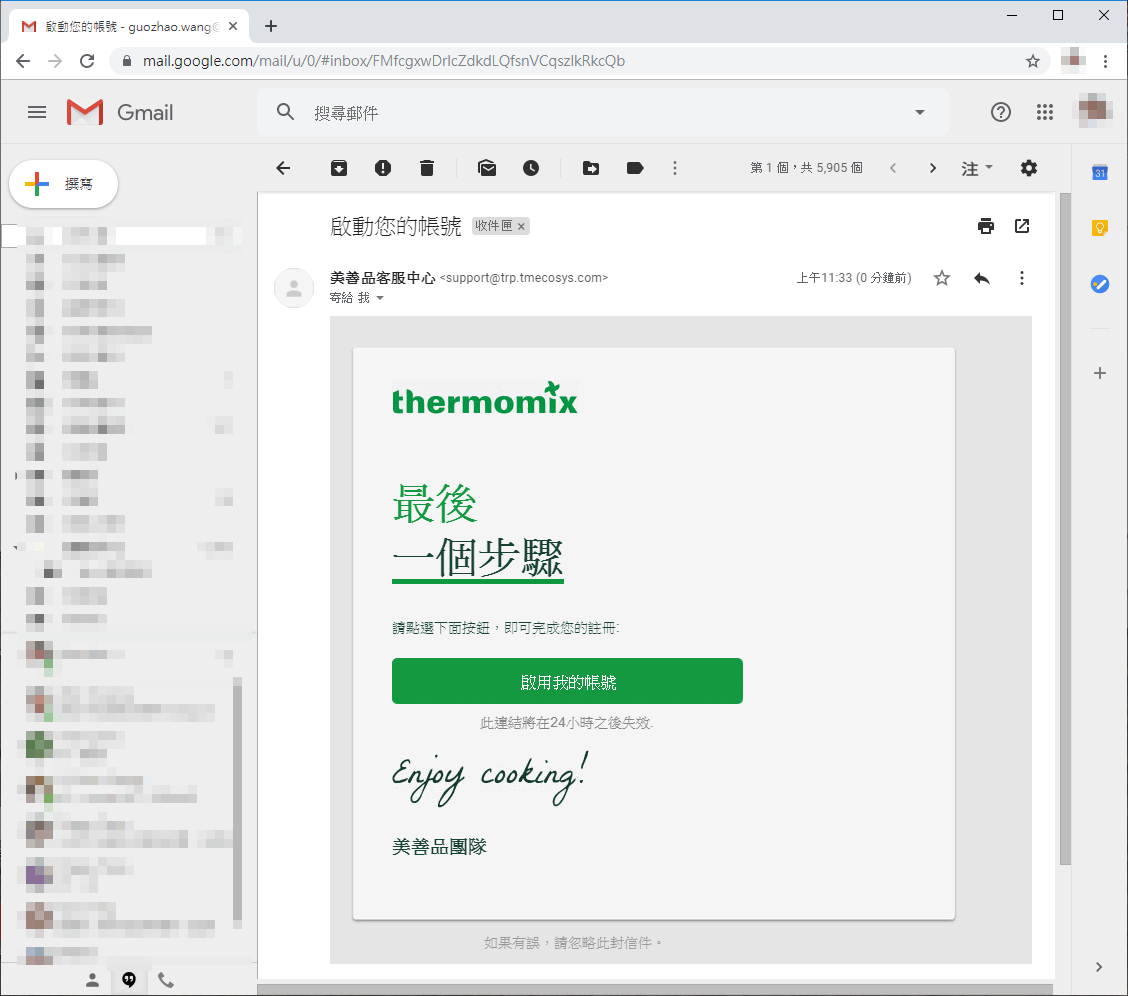Delete the open email
Screen dimensions: 1128x996
click(427, 168)
